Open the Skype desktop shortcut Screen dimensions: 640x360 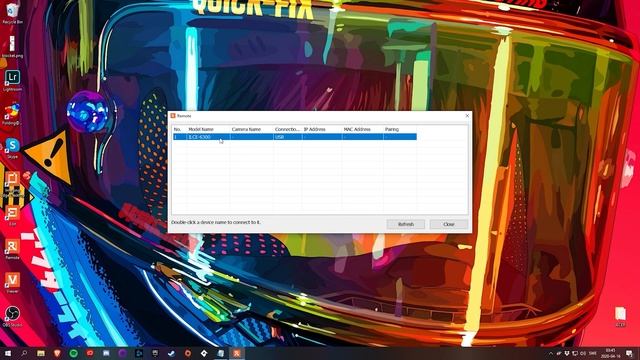pyautogui.click(x=12, y=148)
